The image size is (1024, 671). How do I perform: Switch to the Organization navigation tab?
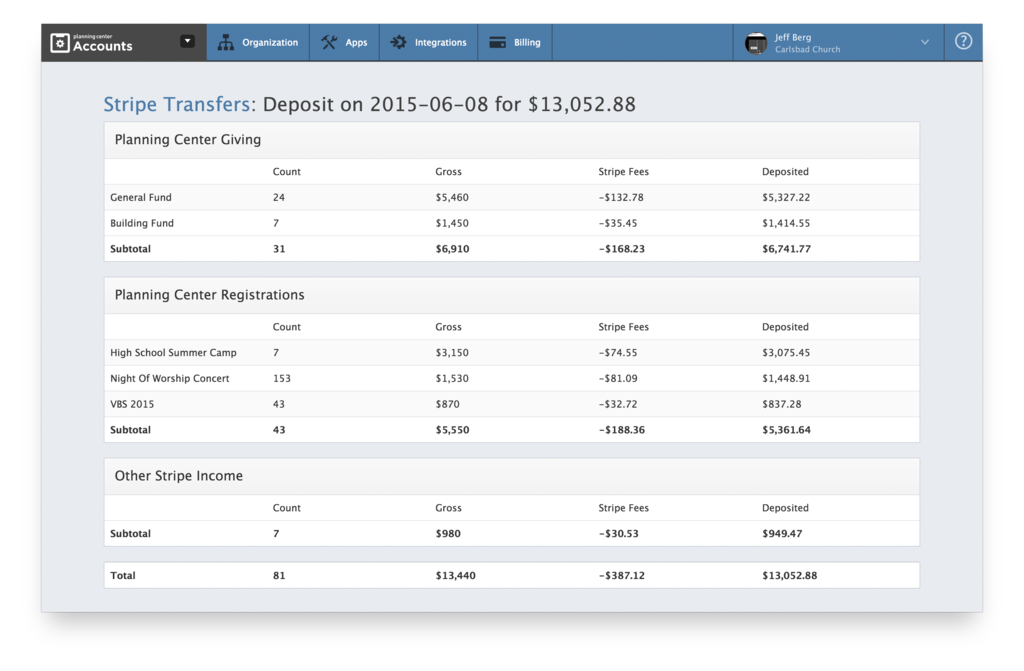click(257, 42)
